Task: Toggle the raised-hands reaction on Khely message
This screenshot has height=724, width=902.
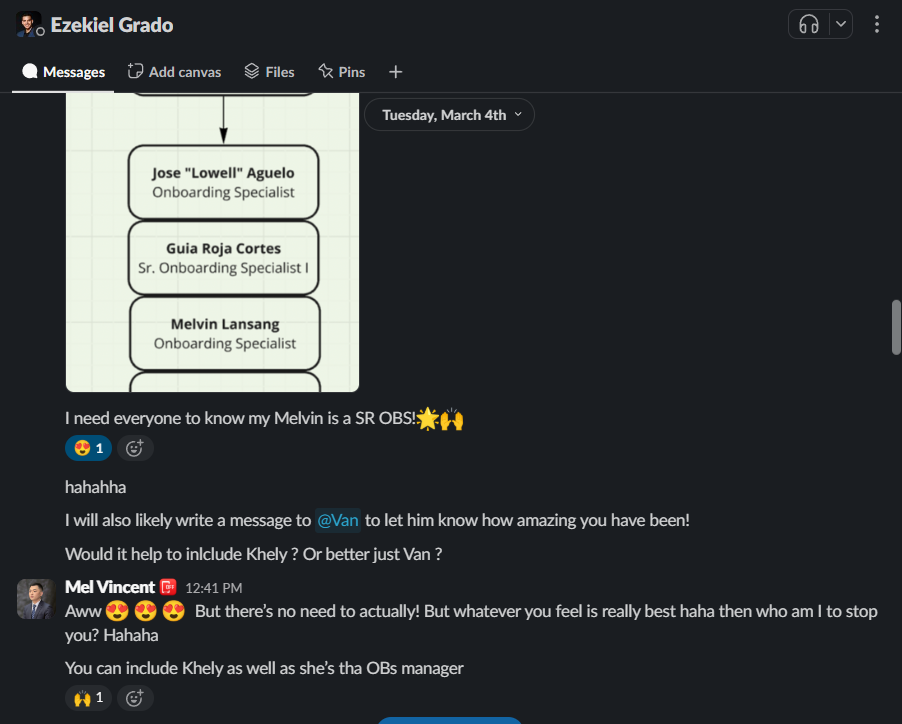Action: click(88, 697)
